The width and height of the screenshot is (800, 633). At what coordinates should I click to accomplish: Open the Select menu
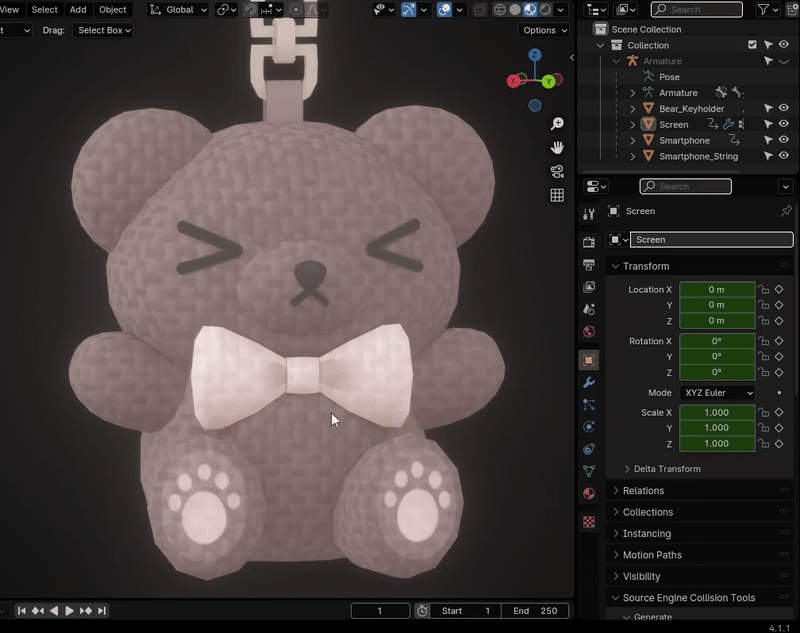(x=44, y=10)
